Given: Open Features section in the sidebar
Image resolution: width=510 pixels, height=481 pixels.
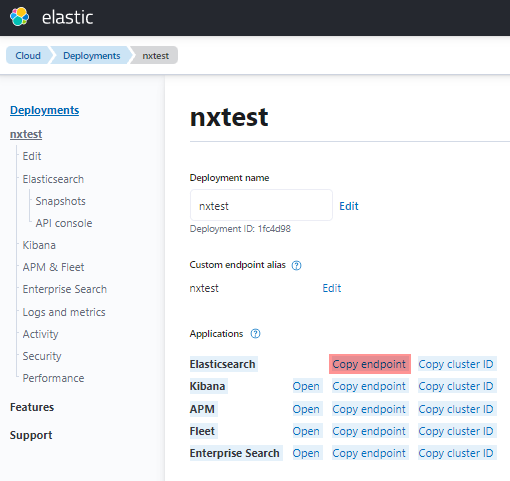Looking at the screenshot, I should click(32, 407).
